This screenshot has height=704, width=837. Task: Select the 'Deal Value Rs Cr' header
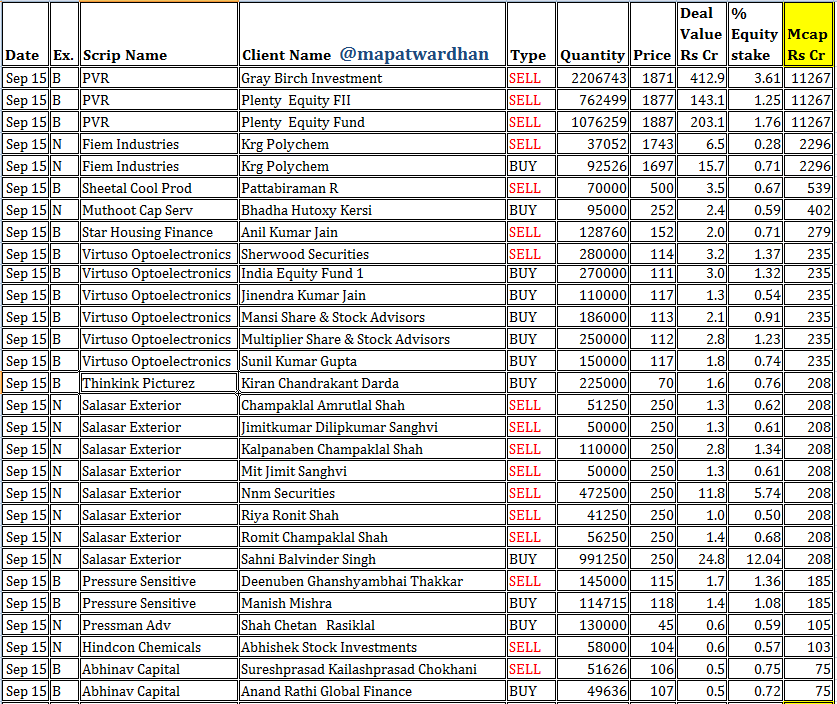(x=702, y=34)
